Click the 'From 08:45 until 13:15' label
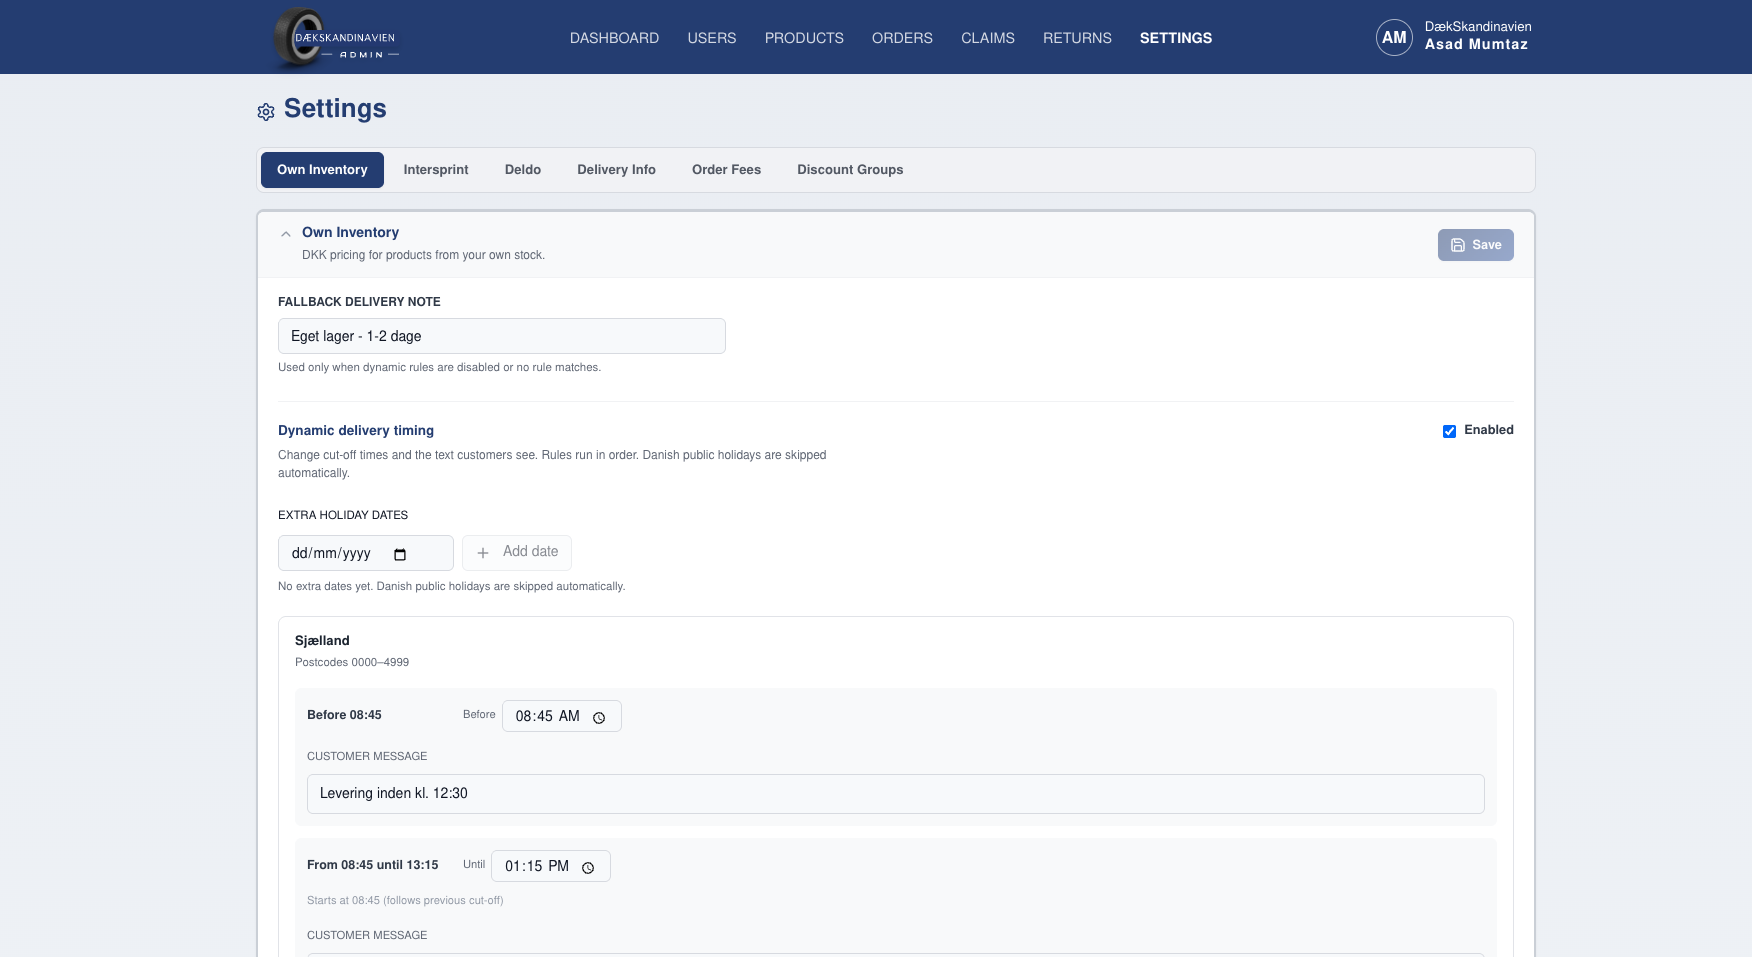The width and height of the screenshot is (1752, 957). point(372,865)
